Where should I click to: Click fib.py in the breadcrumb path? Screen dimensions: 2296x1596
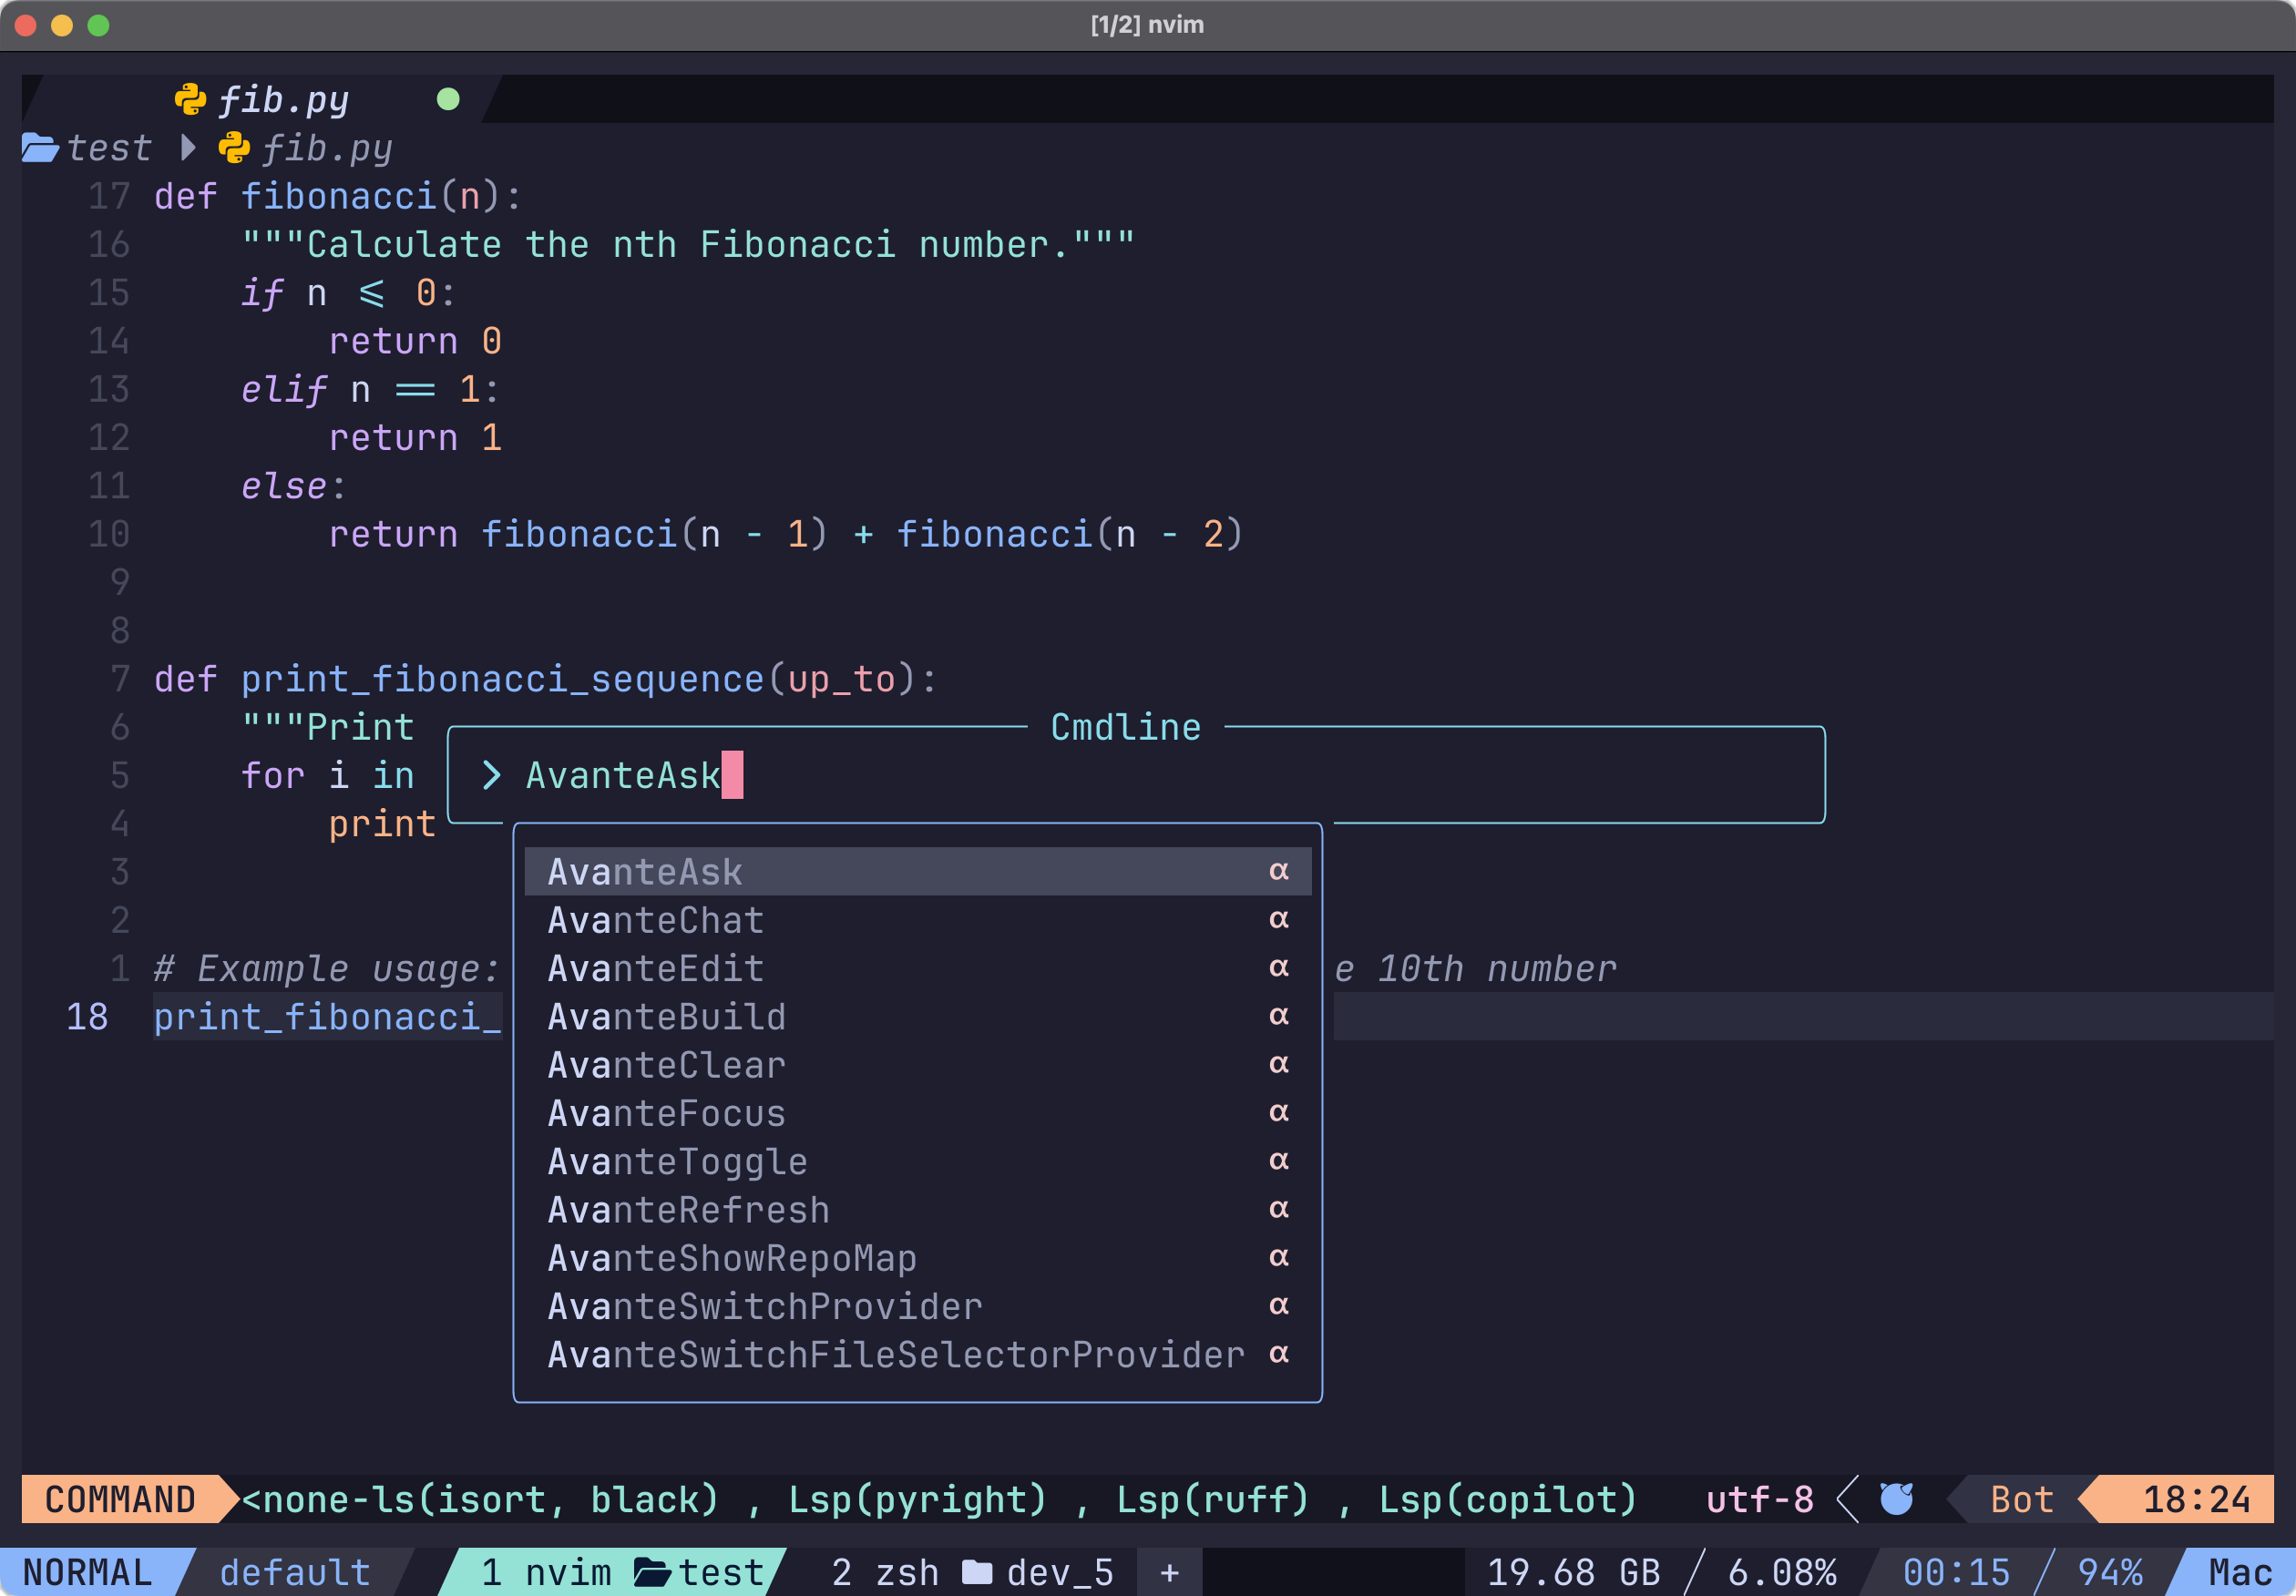(x=327, y=148)
